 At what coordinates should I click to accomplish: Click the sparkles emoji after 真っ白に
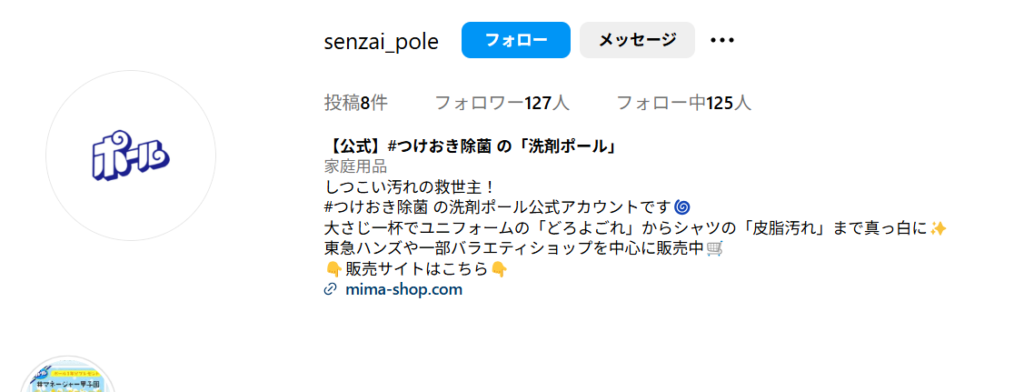pyautogui.click(x=938, y=228)
